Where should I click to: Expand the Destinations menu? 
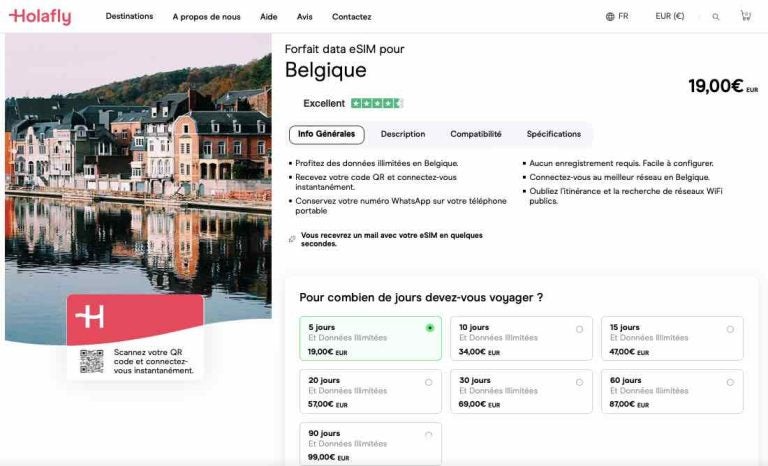[x=129, y=17]
